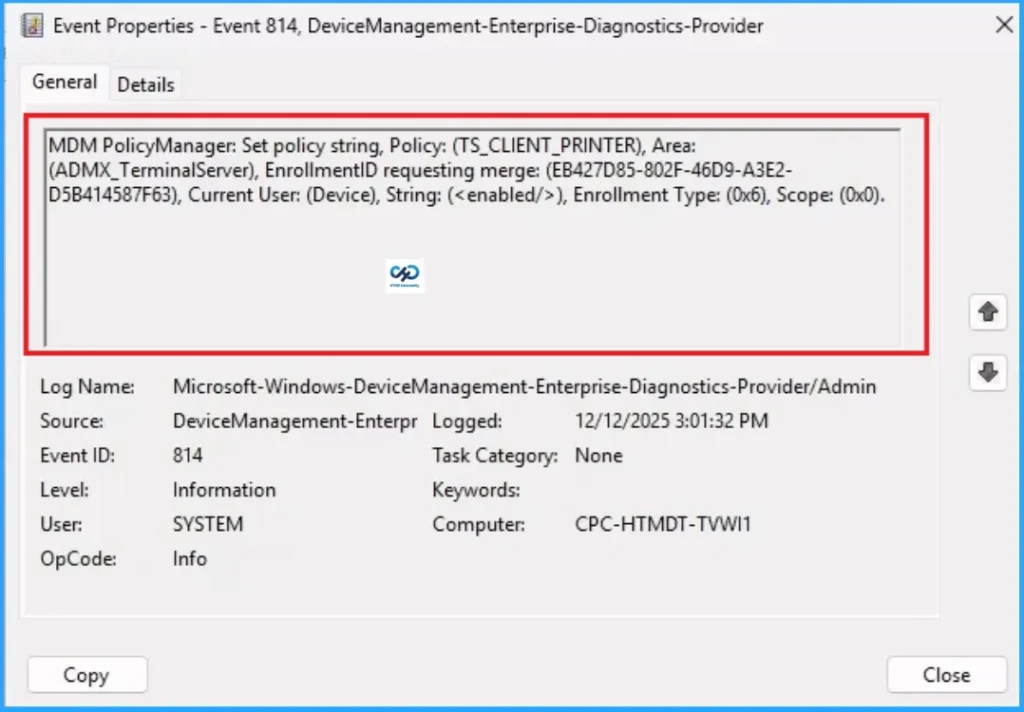Screen dimensions: 1024x712
Task: Click the Info OpCode value
Action: click(x=190, y=559)
